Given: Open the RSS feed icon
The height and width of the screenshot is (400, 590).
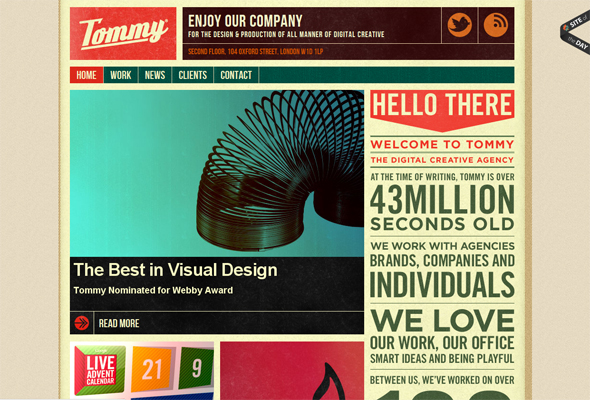Looking at the screenshot, I should coord(496,25).
